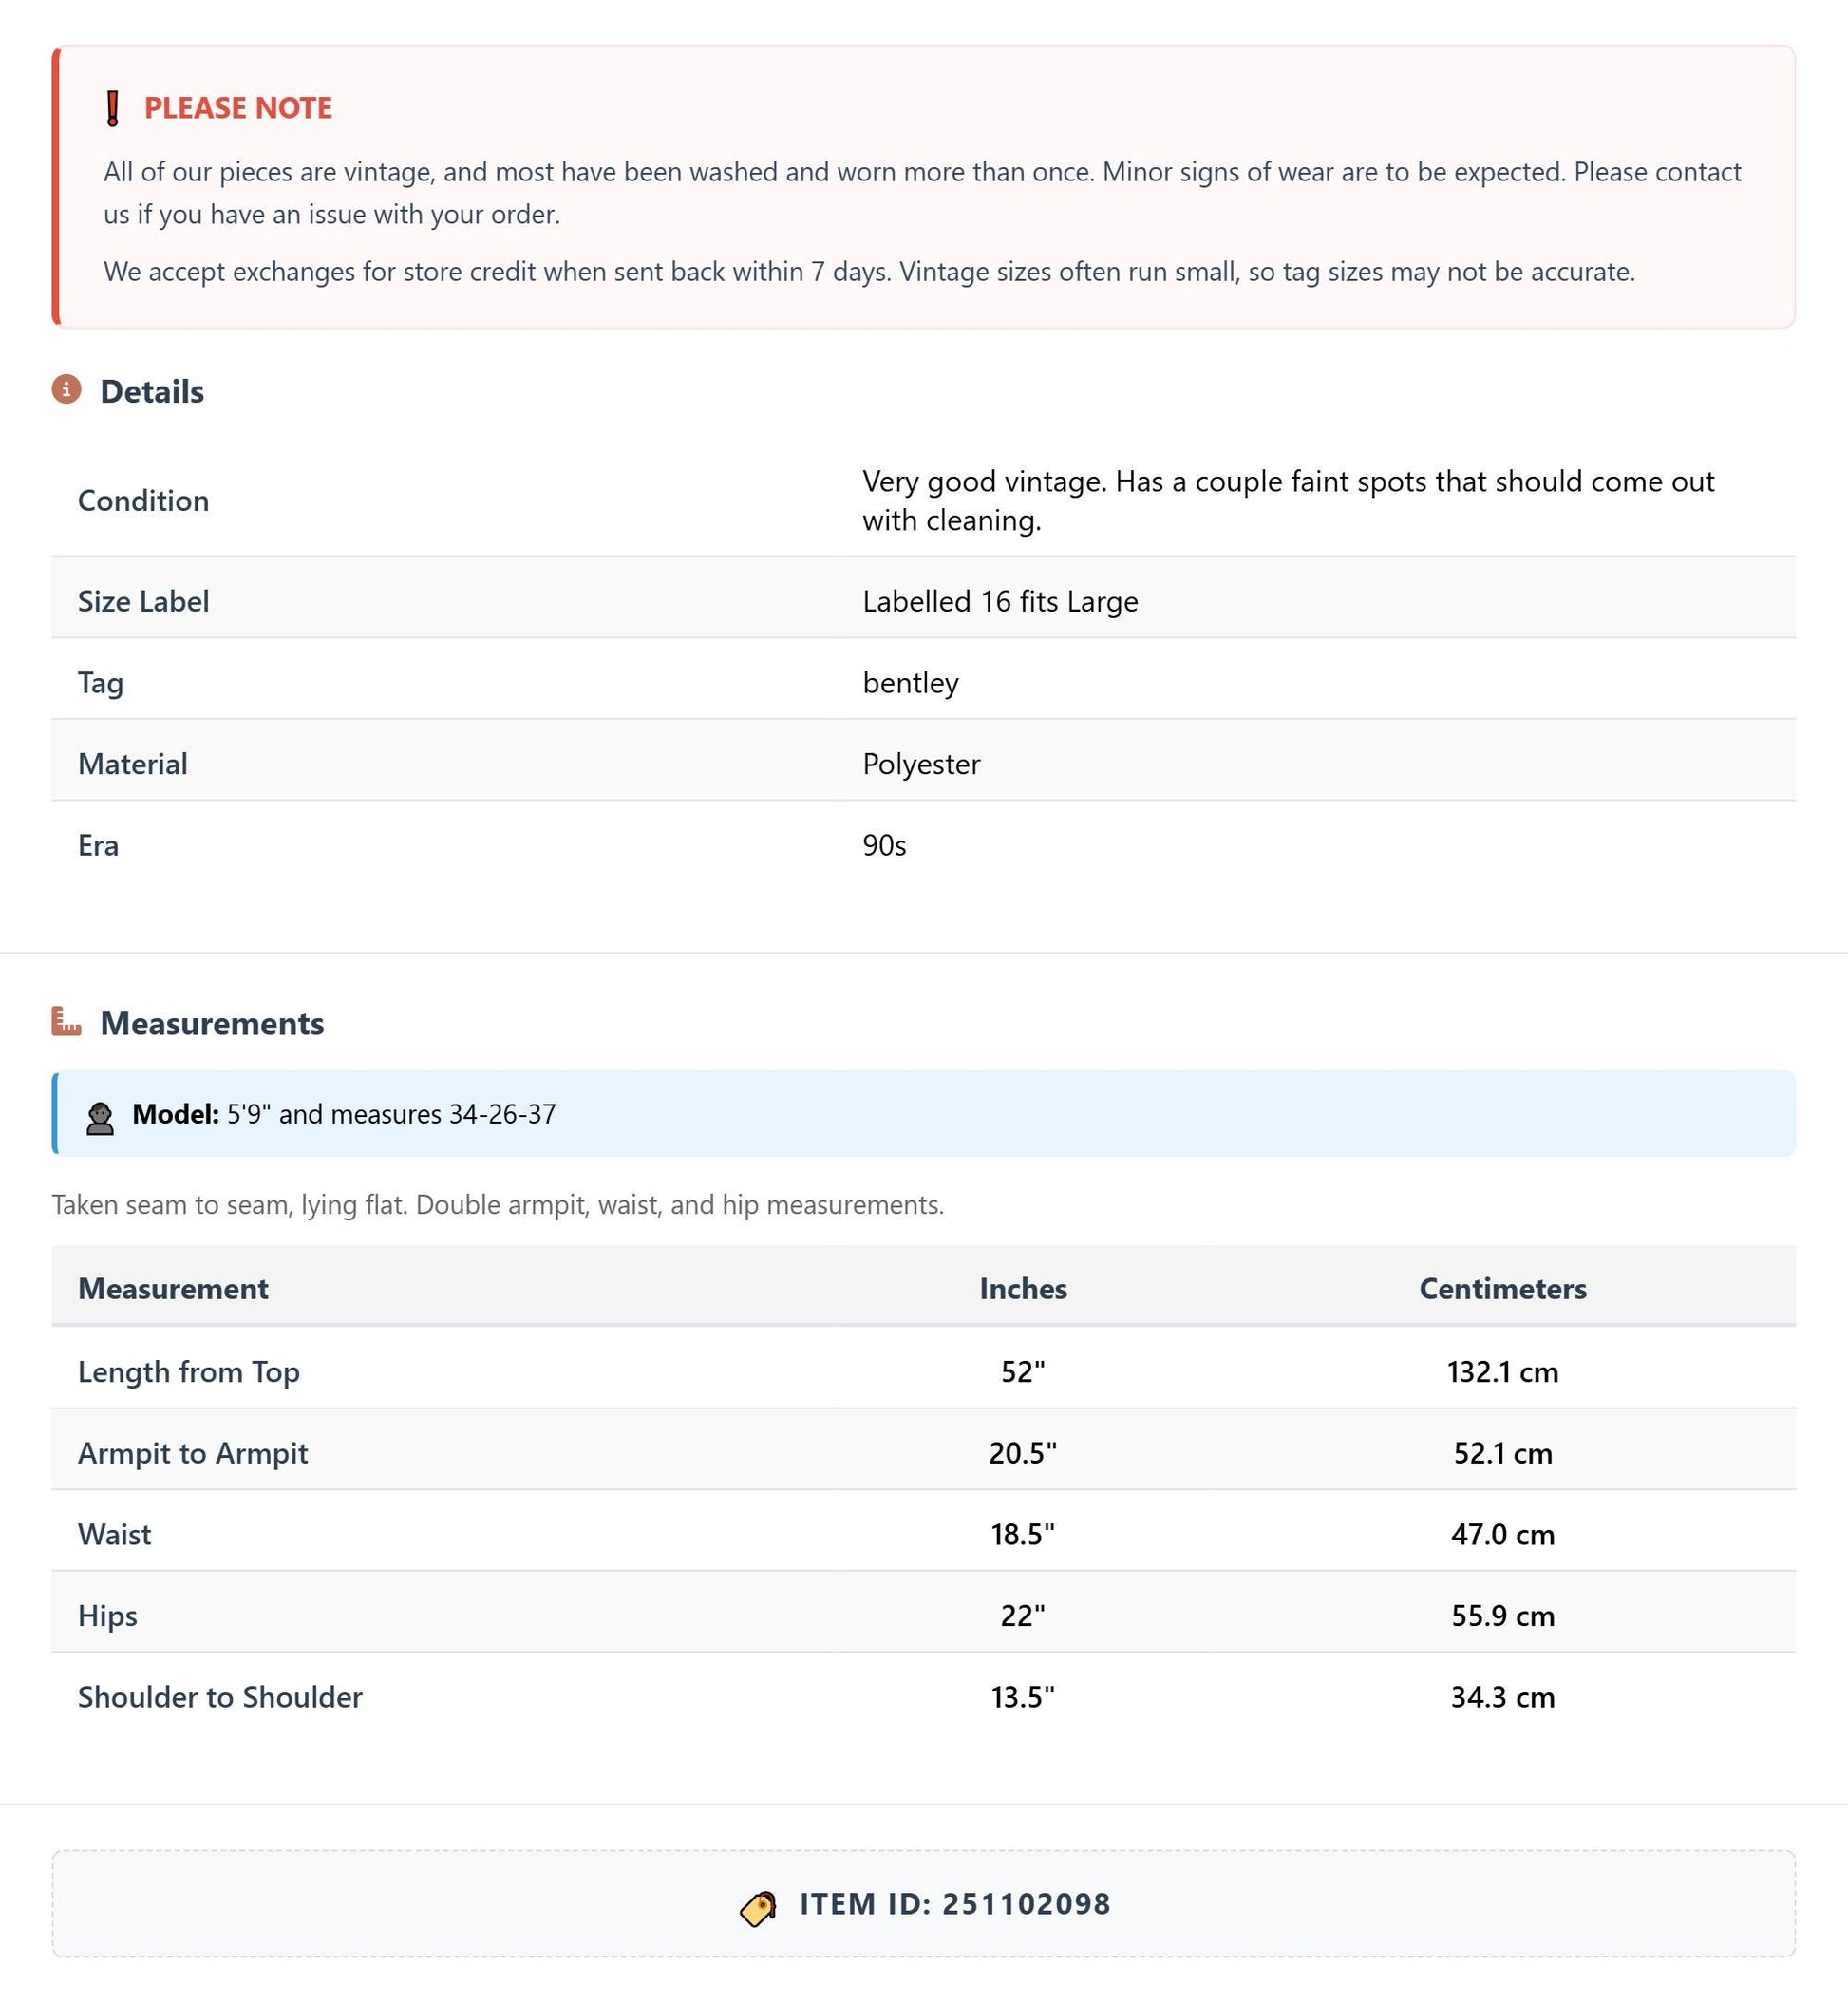1848x2003 pixels.
Task: Click the Measurements ruler icon
Action: tap(66, 1021)
